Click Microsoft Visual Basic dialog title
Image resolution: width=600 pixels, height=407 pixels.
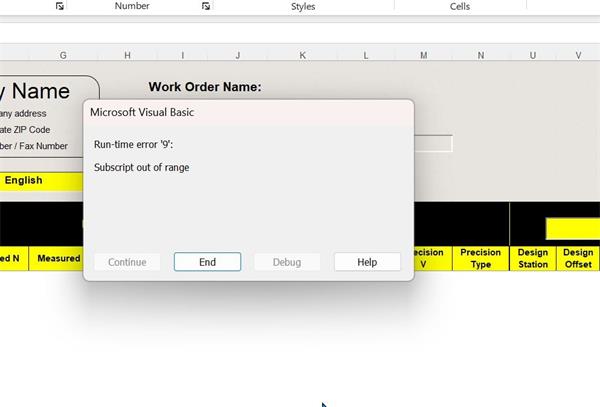click(142, 112)
